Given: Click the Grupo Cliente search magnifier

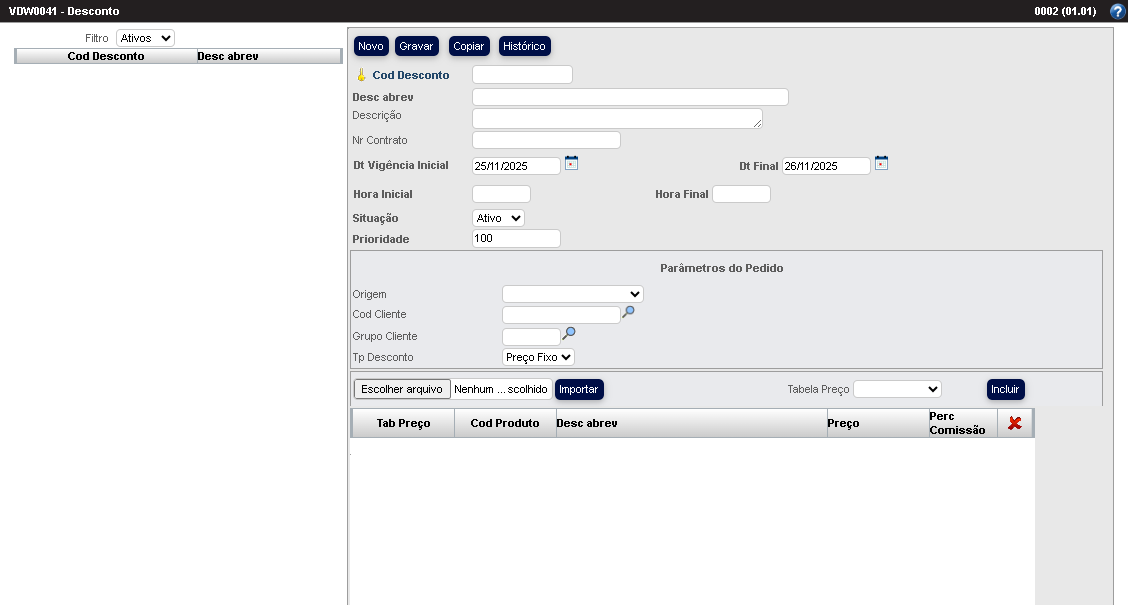Looking at the screenshot, I should (569, 333).
